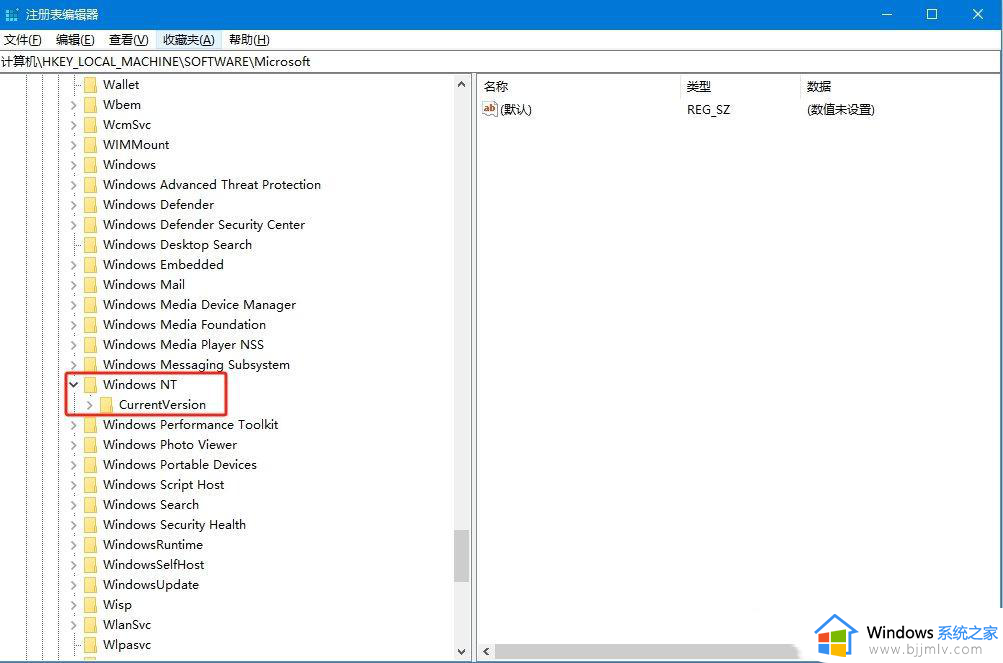The width and height of the screenshot is (1003, 663).
Task: Click the Windows Defender folder icon
Action: (x=90, y=204)
